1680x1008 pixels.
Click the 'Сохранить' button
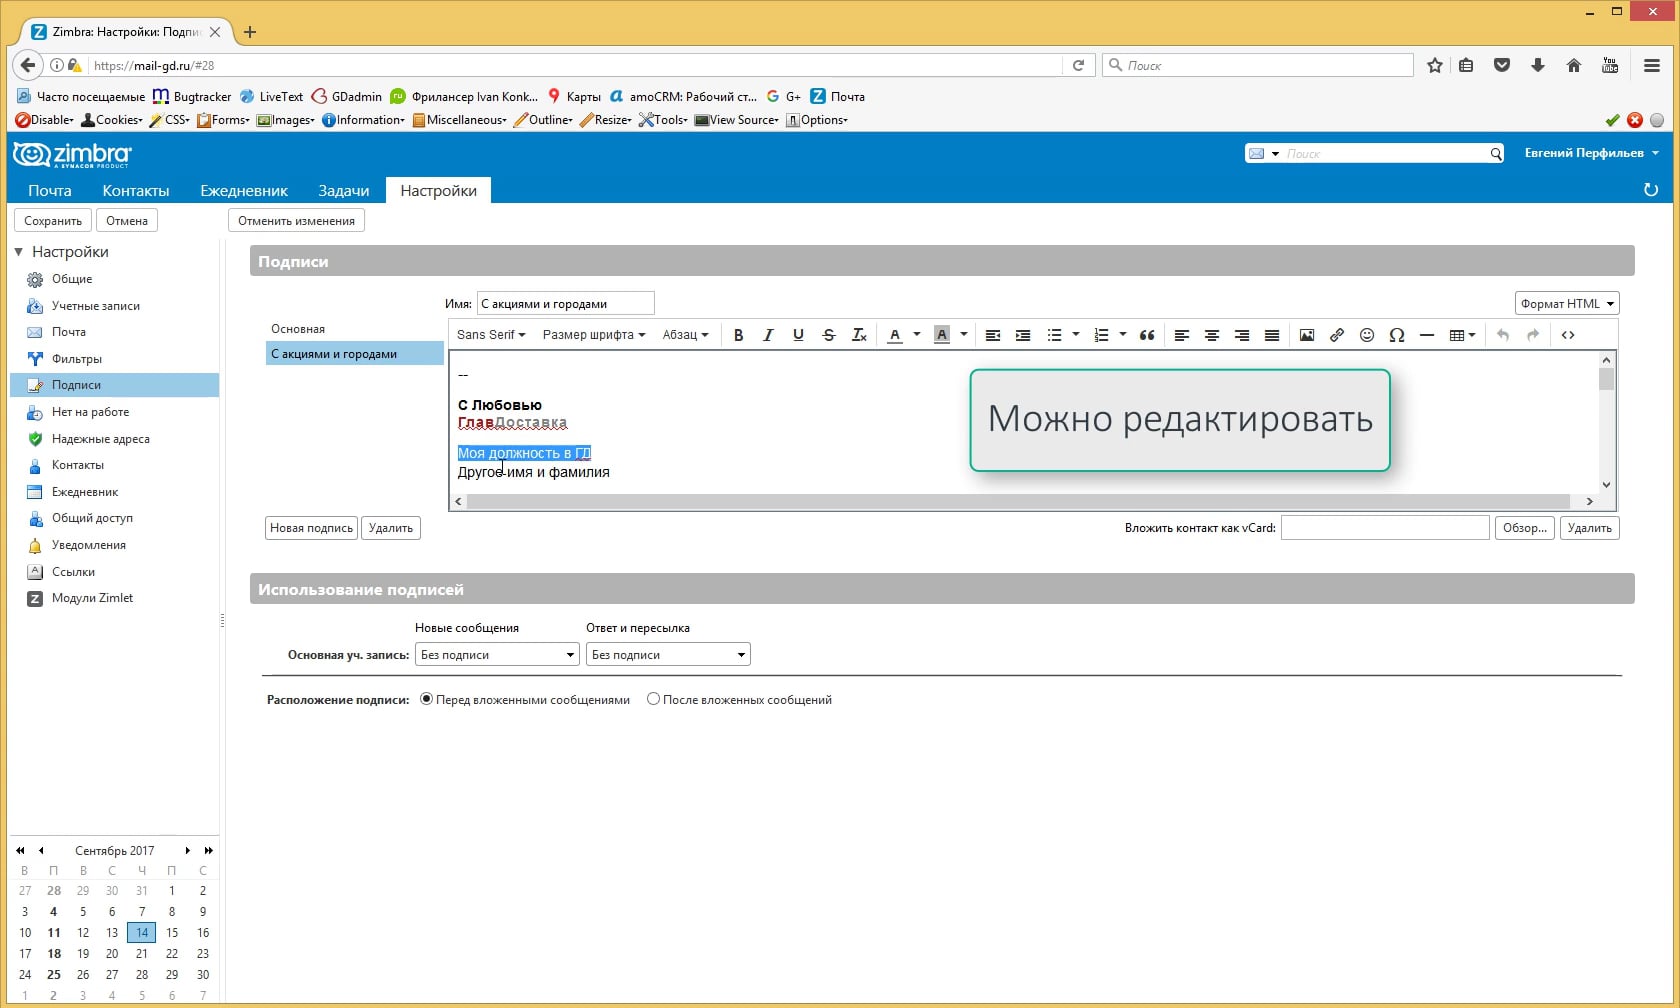tap(53, 220)
